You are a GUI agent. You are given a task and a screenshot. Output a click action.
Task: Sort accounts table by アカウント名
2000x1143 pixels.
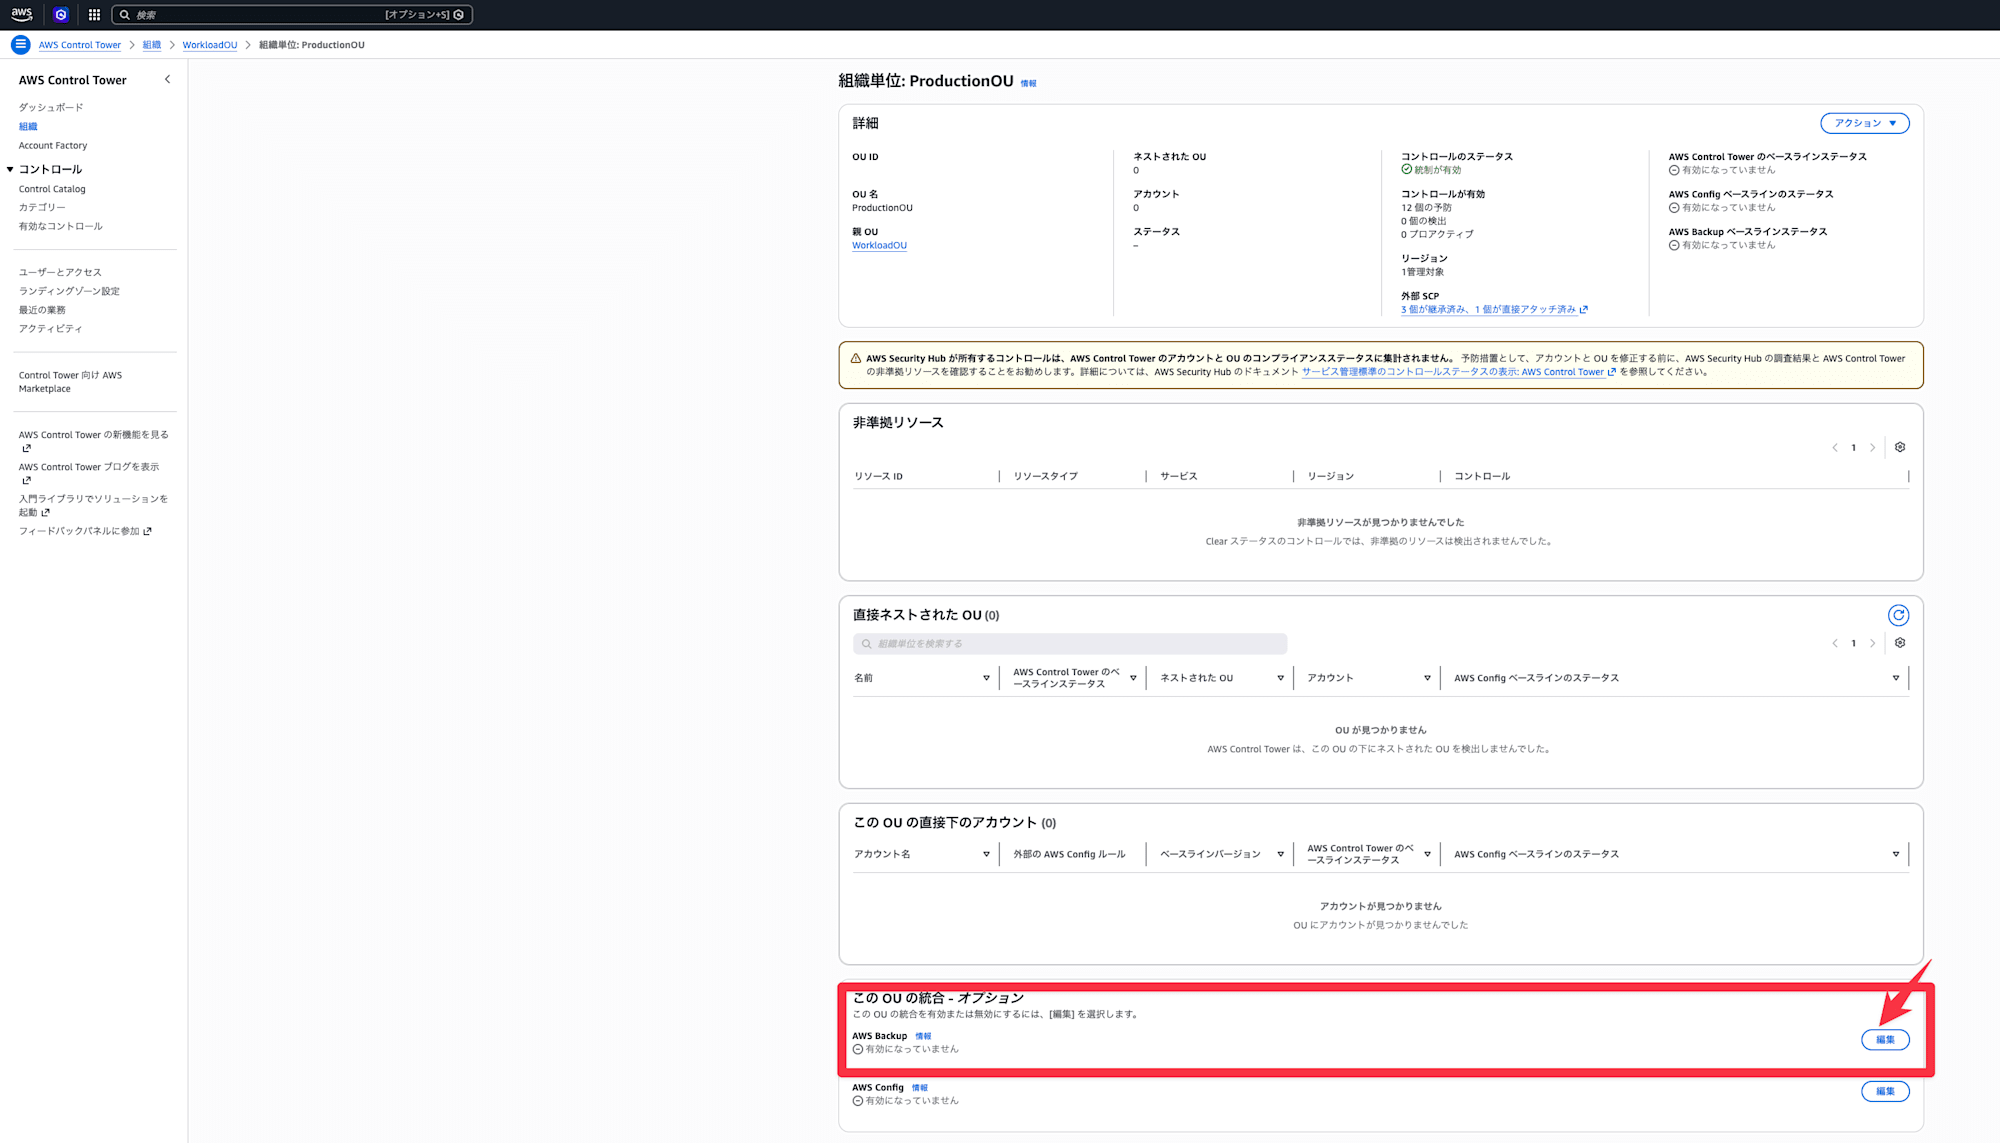tap(986, 854)
